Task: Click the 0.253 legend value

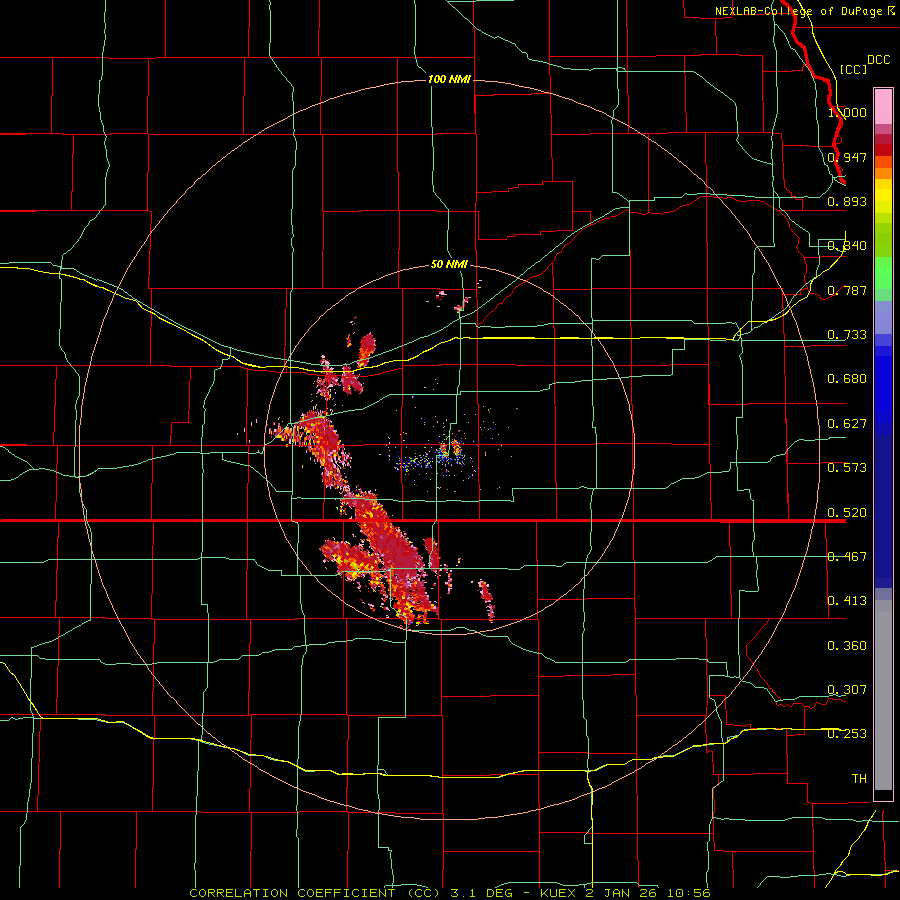Action: click(847, 734)
